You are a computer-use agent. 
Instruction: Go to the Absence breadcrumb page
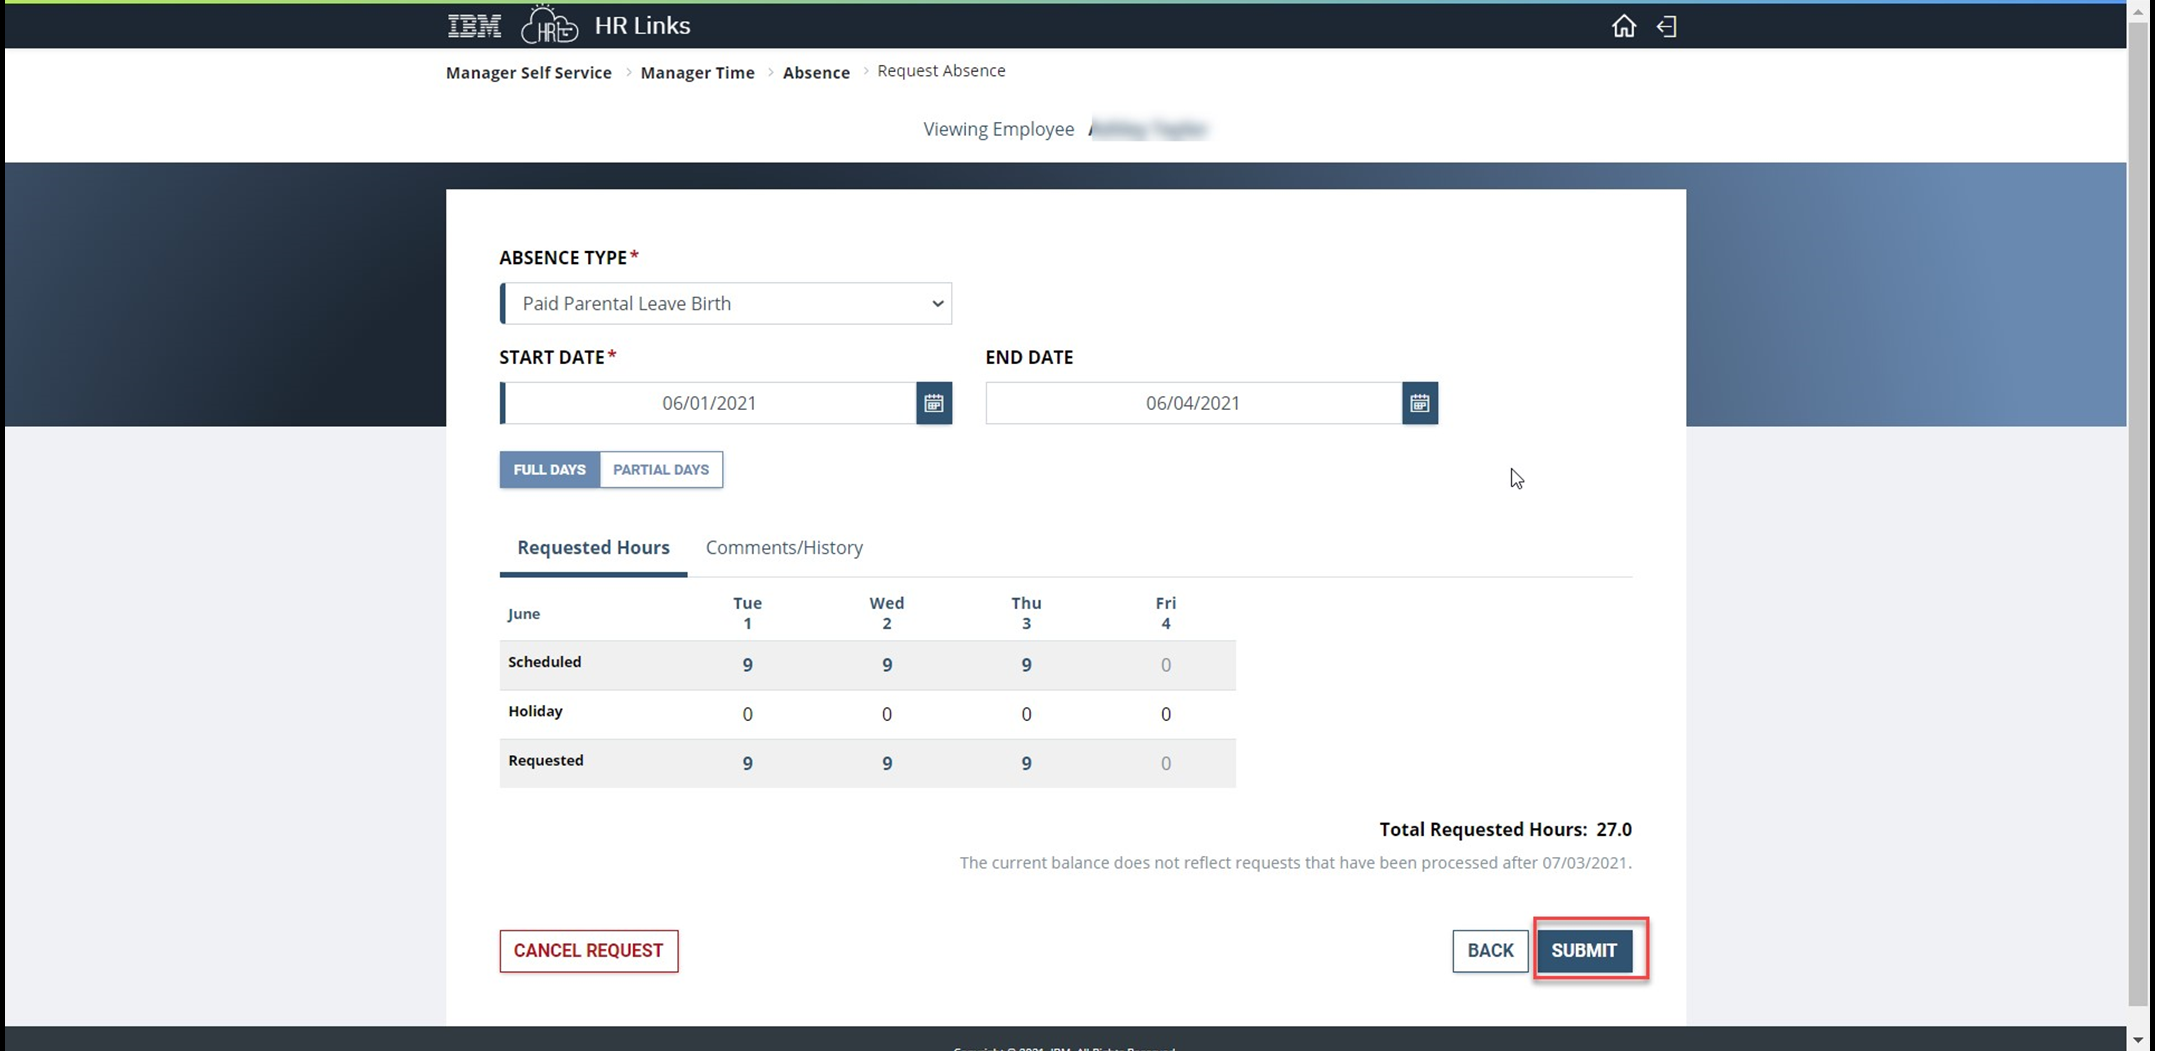pos(816,72)
